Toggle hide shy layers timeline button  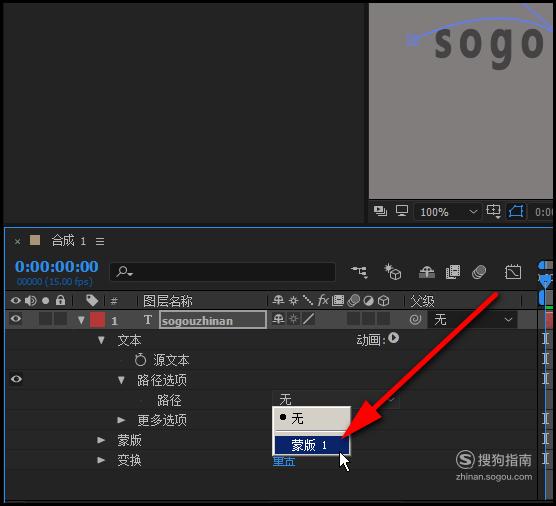[427, 272]
